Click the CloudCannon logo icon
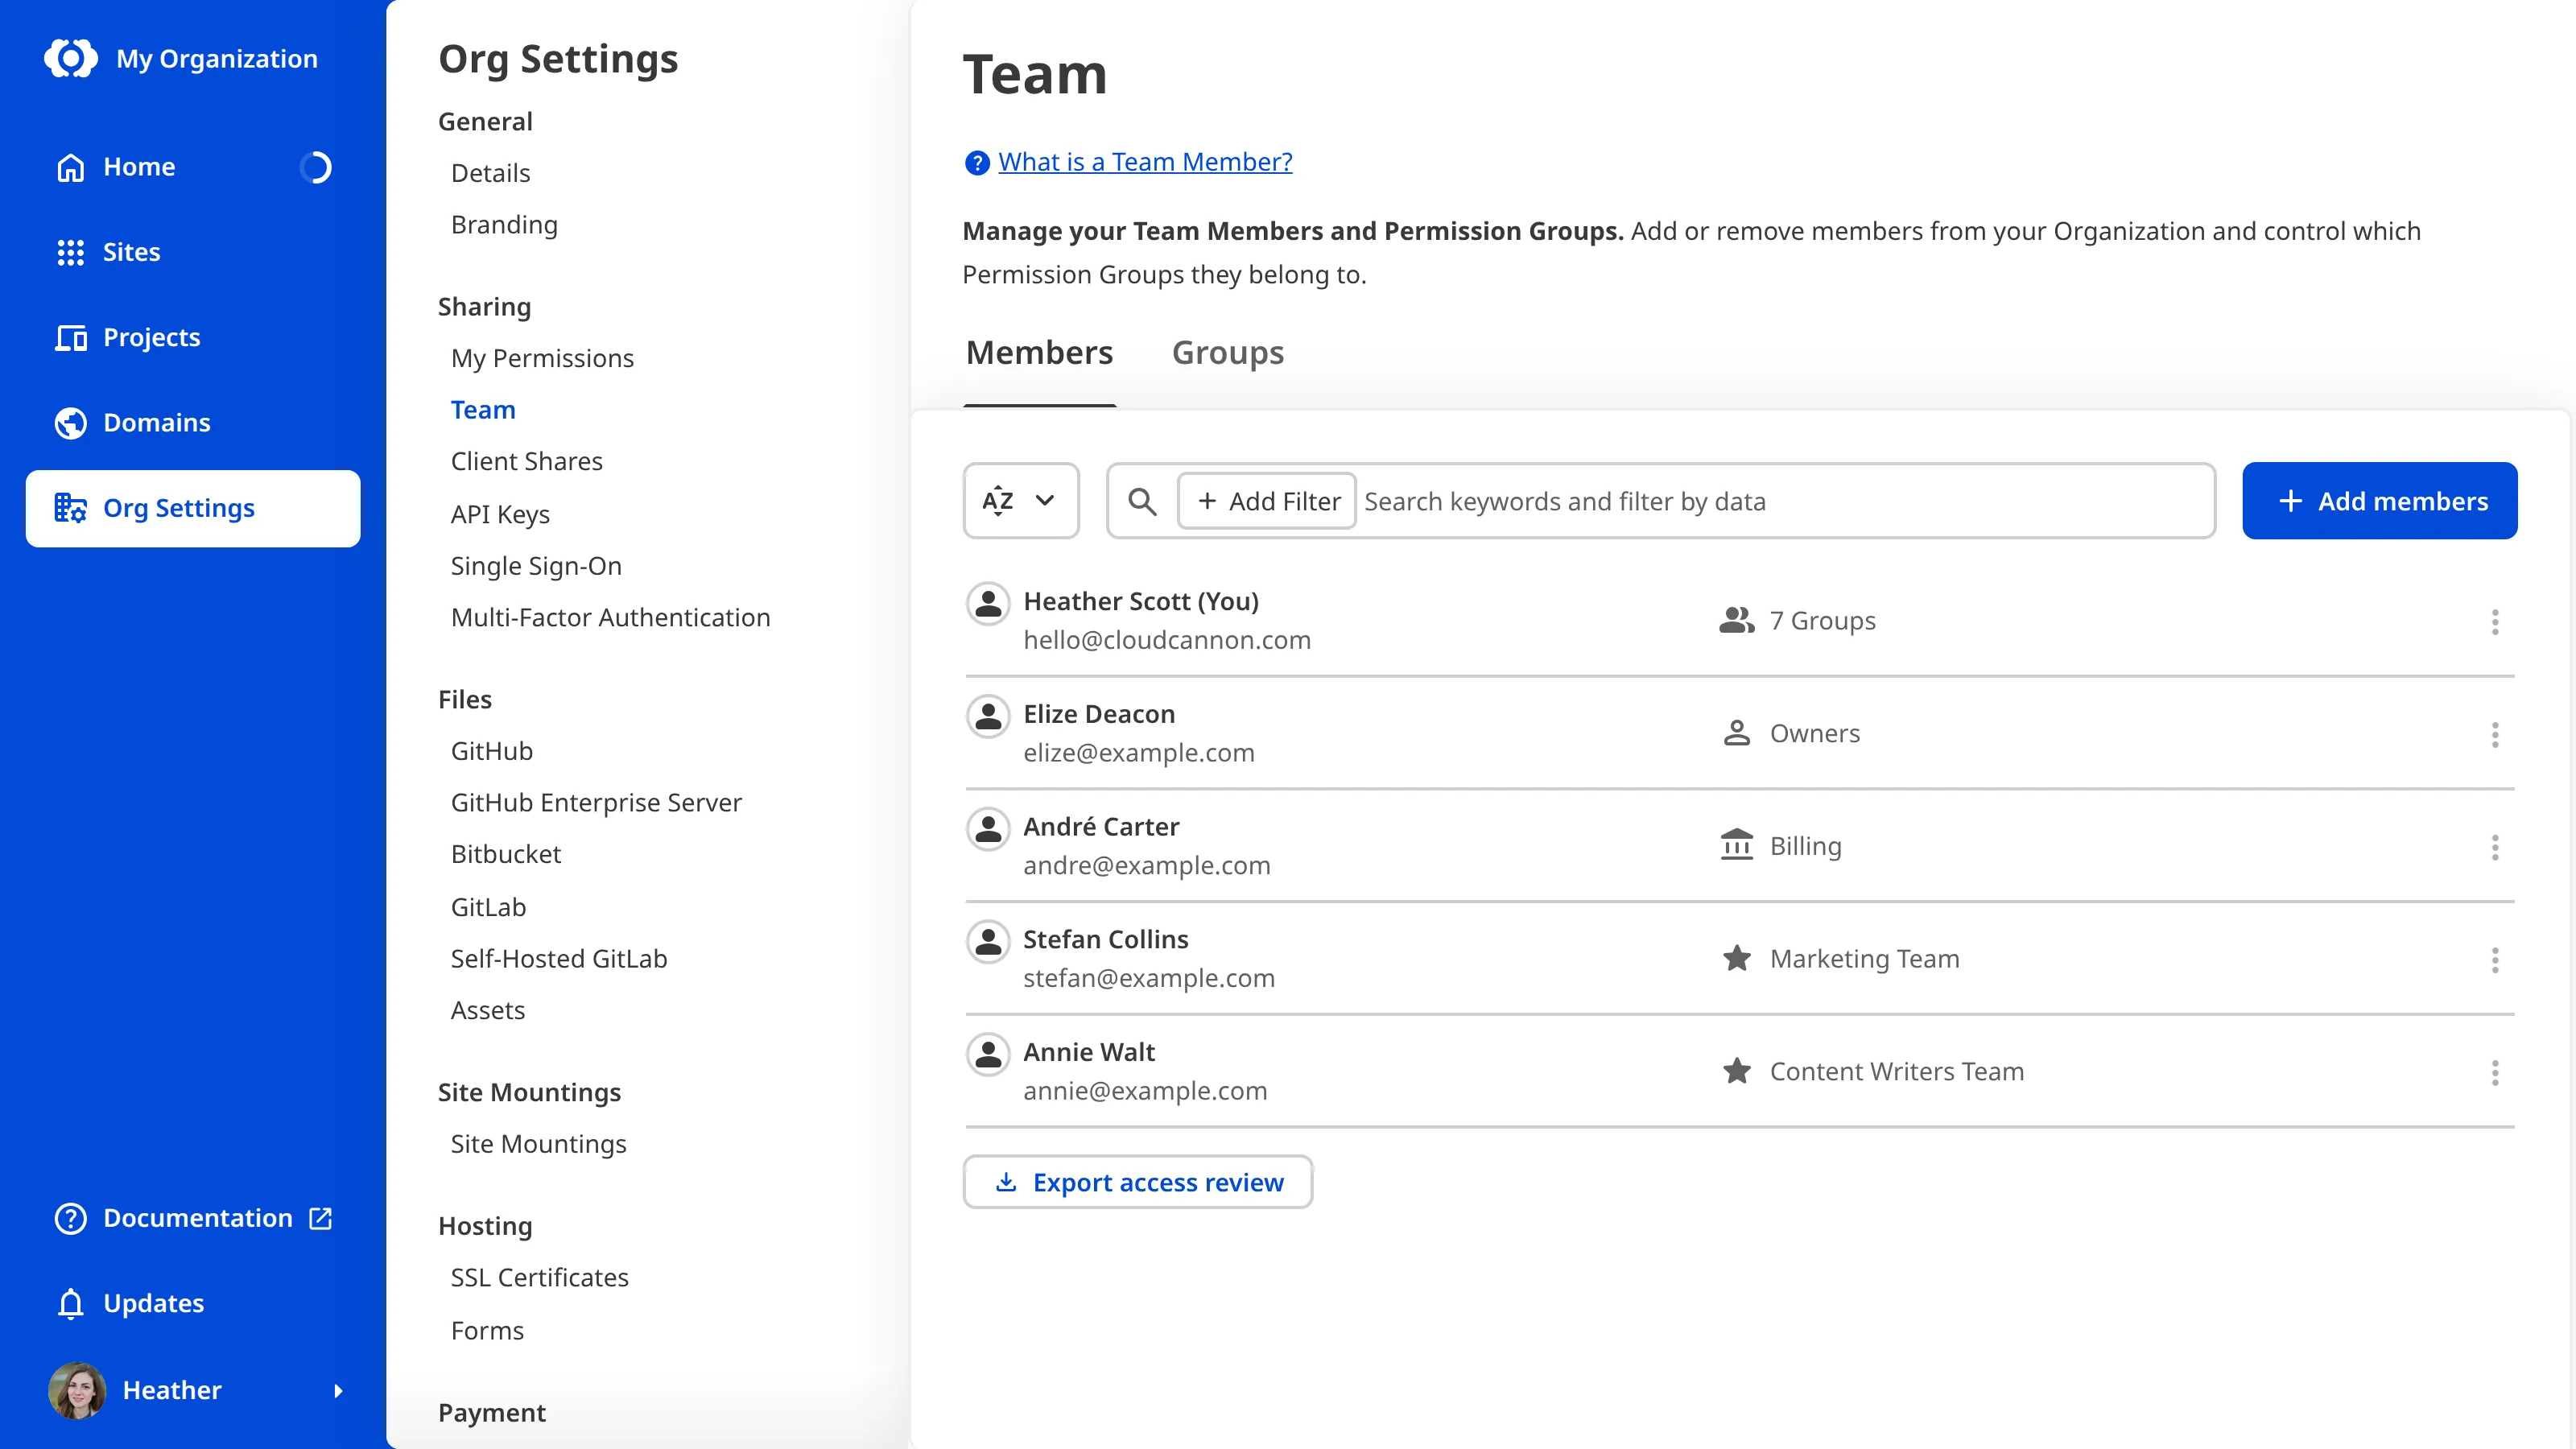 point(71,58)
